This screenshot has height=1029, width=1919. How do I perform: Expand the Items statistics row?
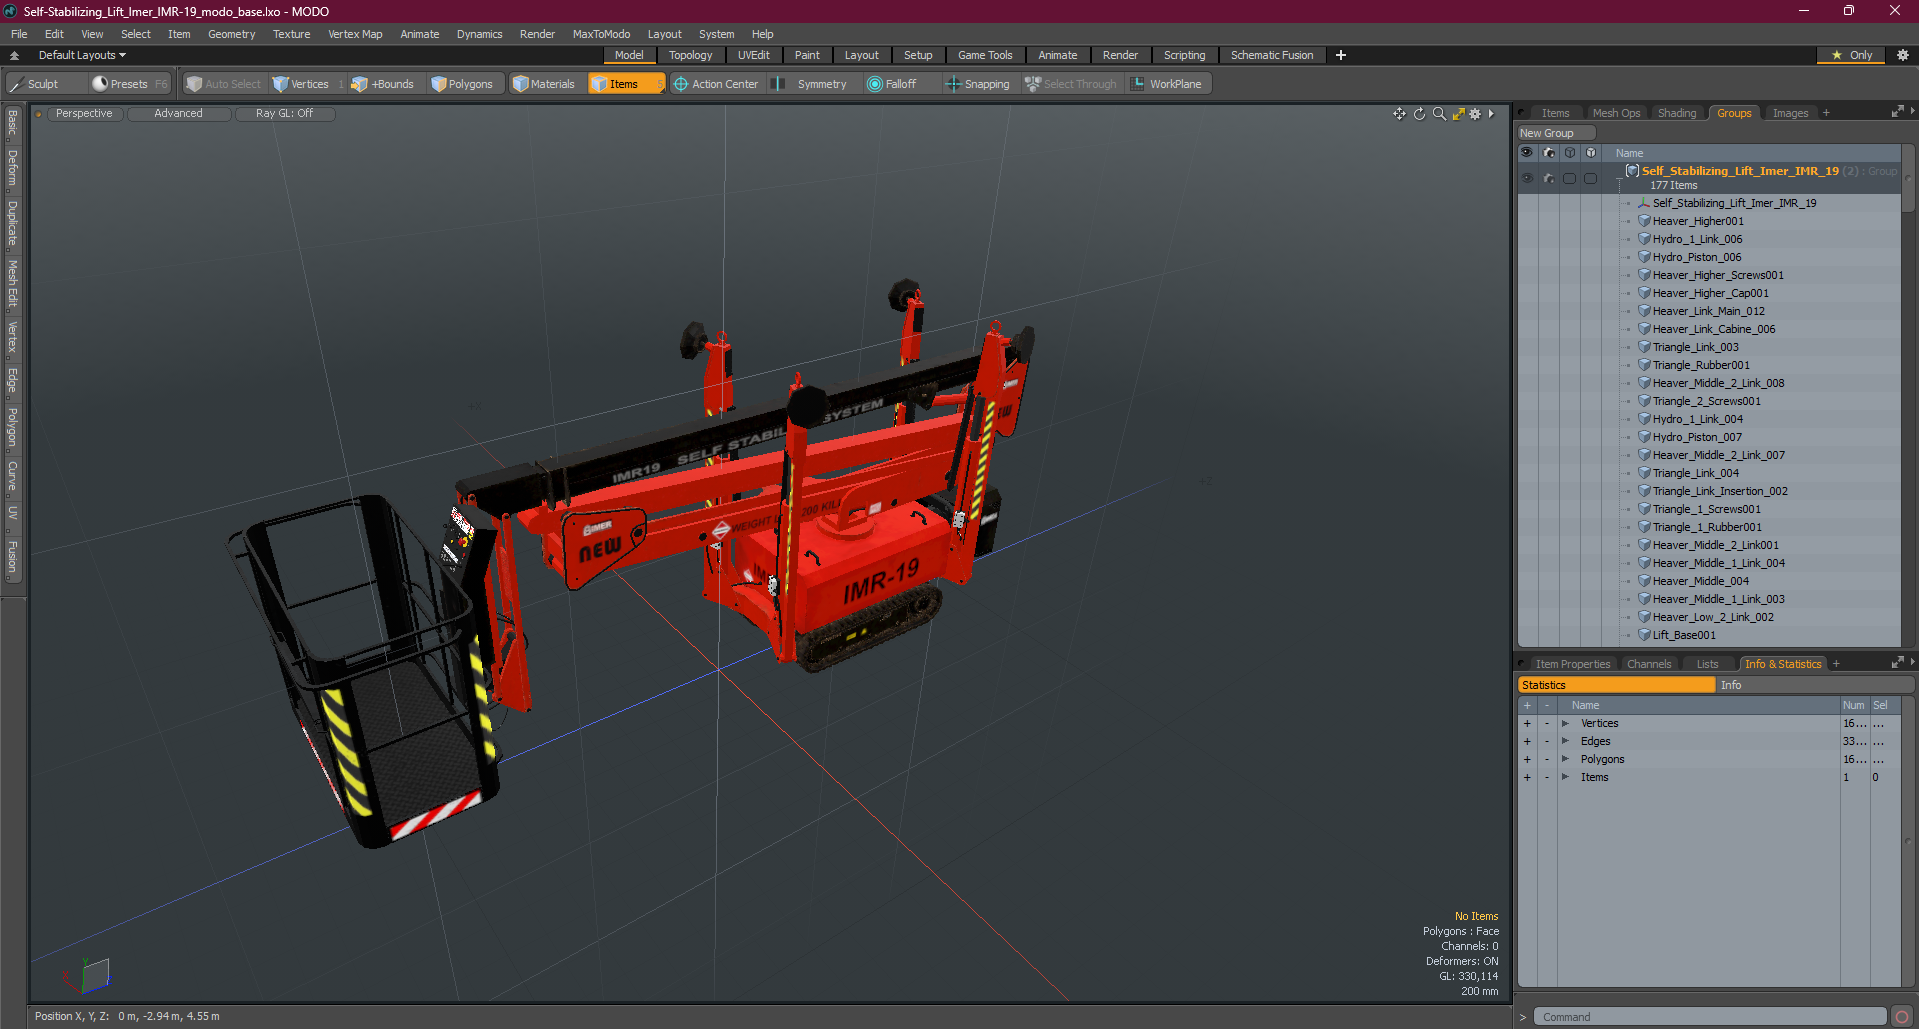click(x=1565, y=777)
